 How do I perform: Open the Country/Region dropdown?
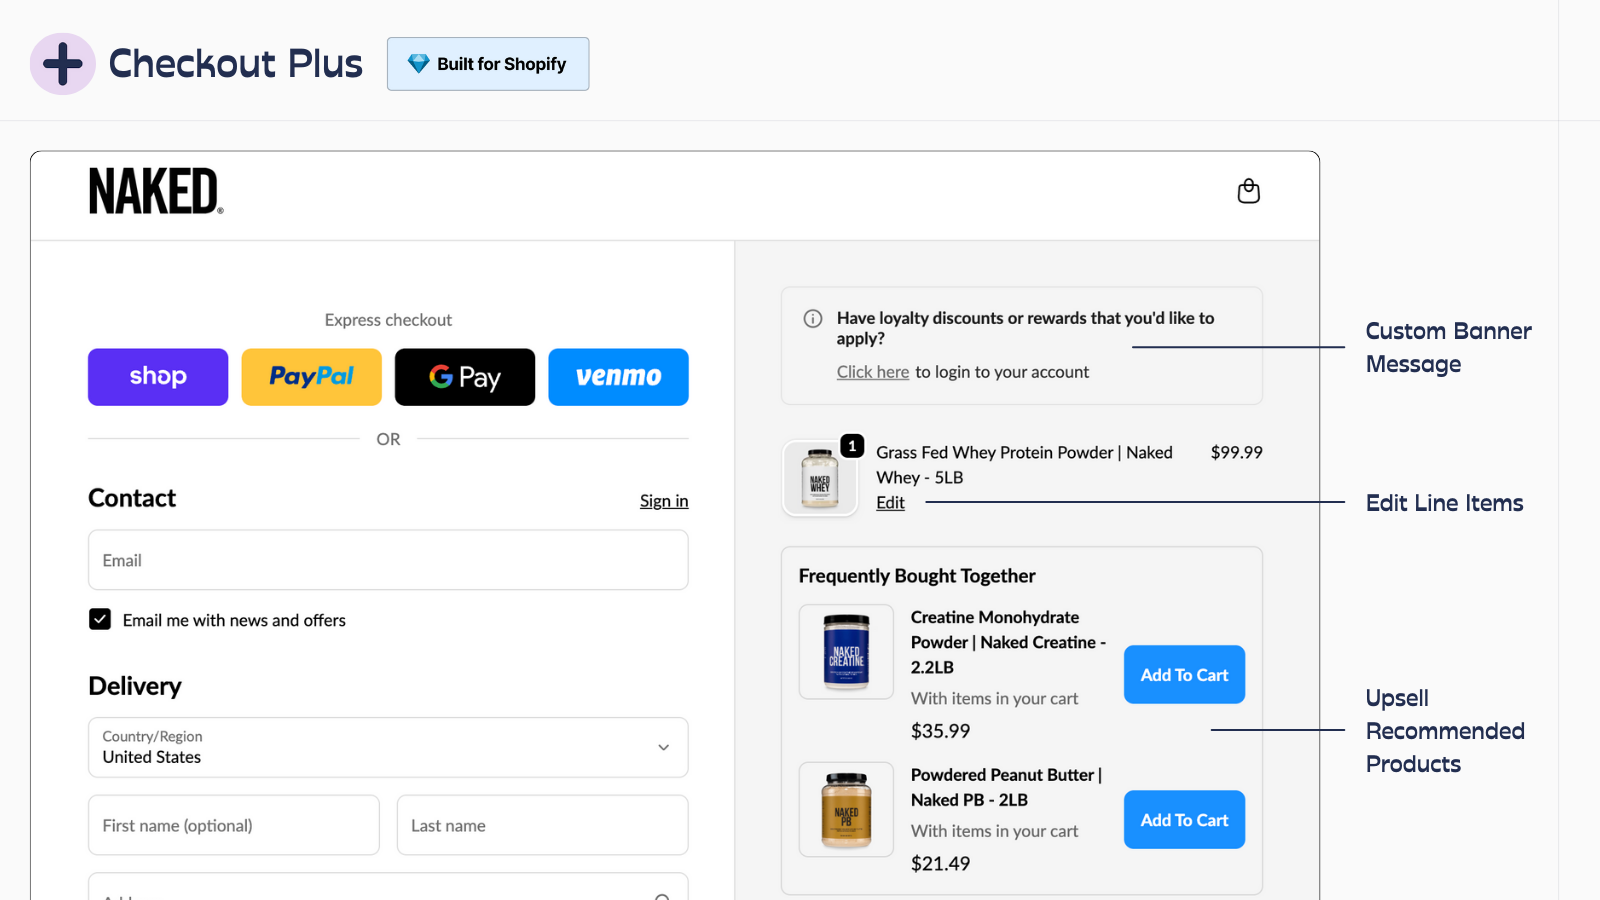[388, 747]
